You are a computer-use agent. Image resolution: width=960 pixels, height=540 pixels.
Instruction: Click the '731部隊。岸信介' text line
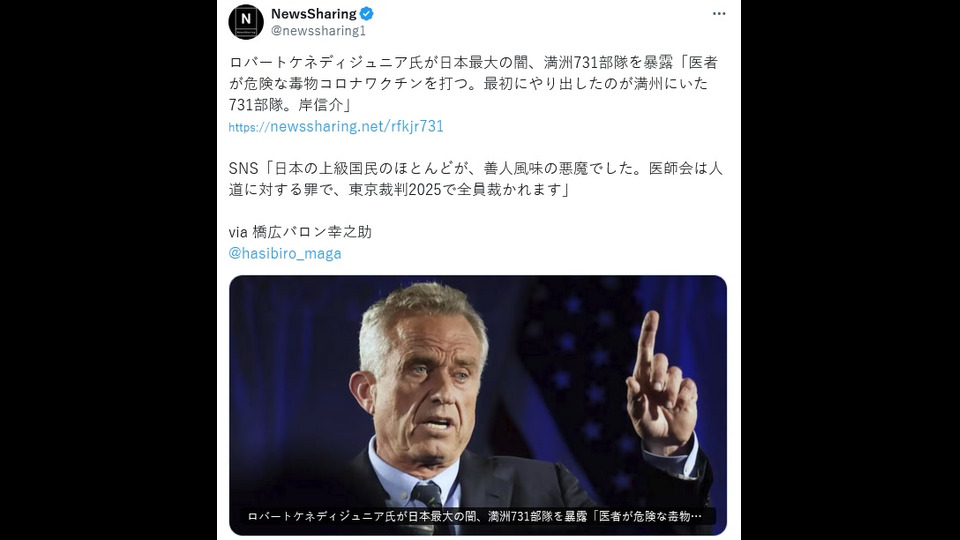click(290, 105)
